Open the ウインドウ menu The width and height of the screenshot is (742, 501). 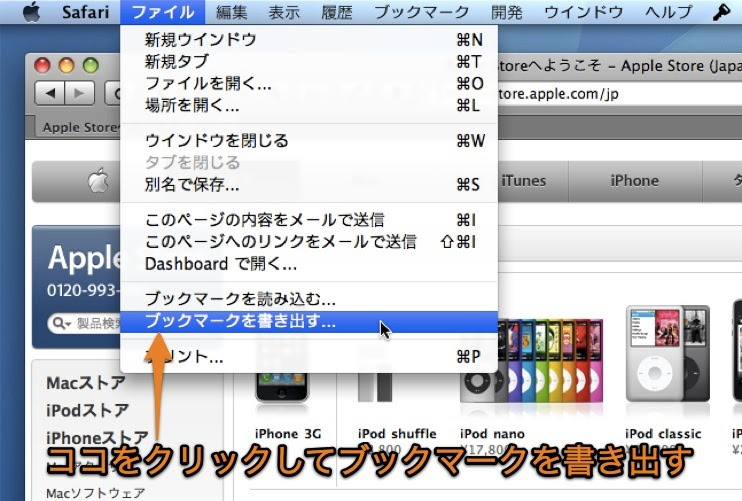pos(583,12)
